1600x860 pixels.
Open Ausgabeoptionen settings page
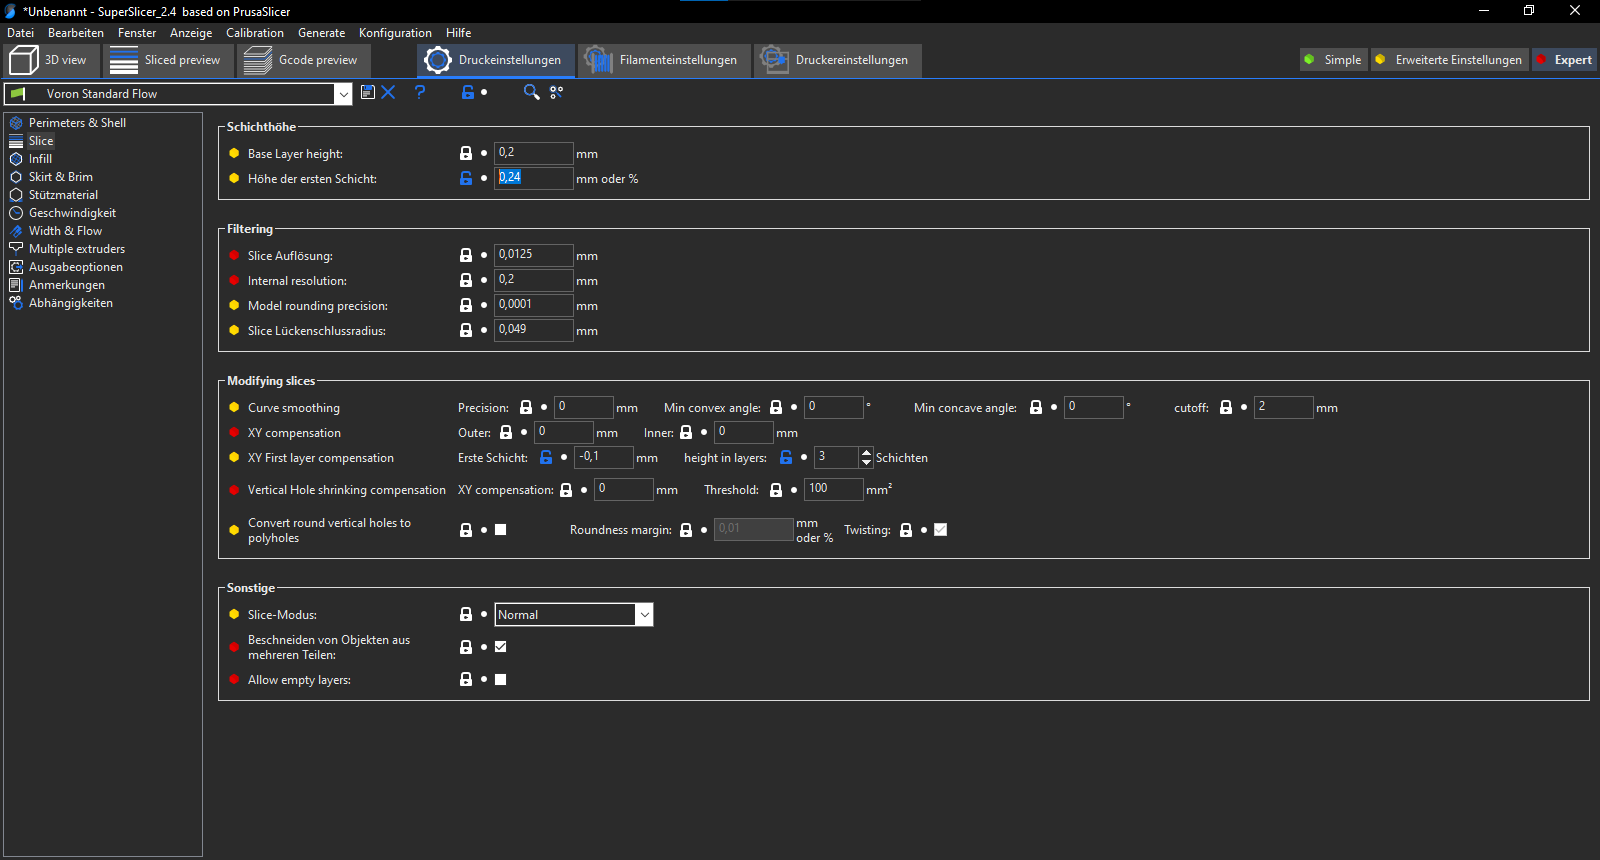[76, 266]
